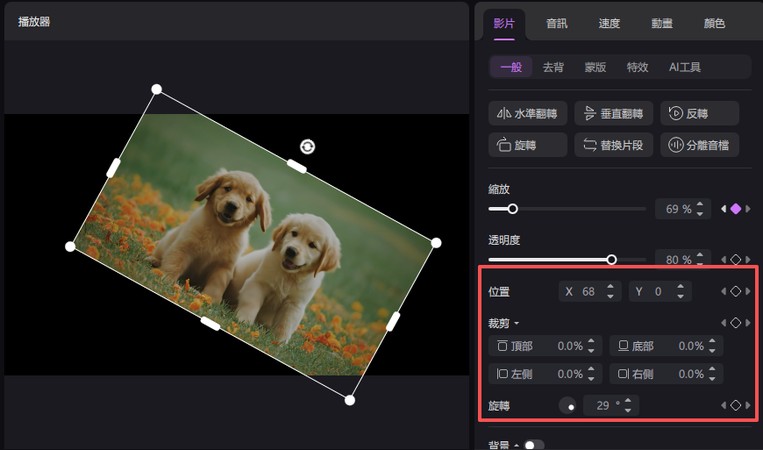Click the X position field showing 68
The width and height of the screenshot is (763, 450).
click(x=590, y=291)
